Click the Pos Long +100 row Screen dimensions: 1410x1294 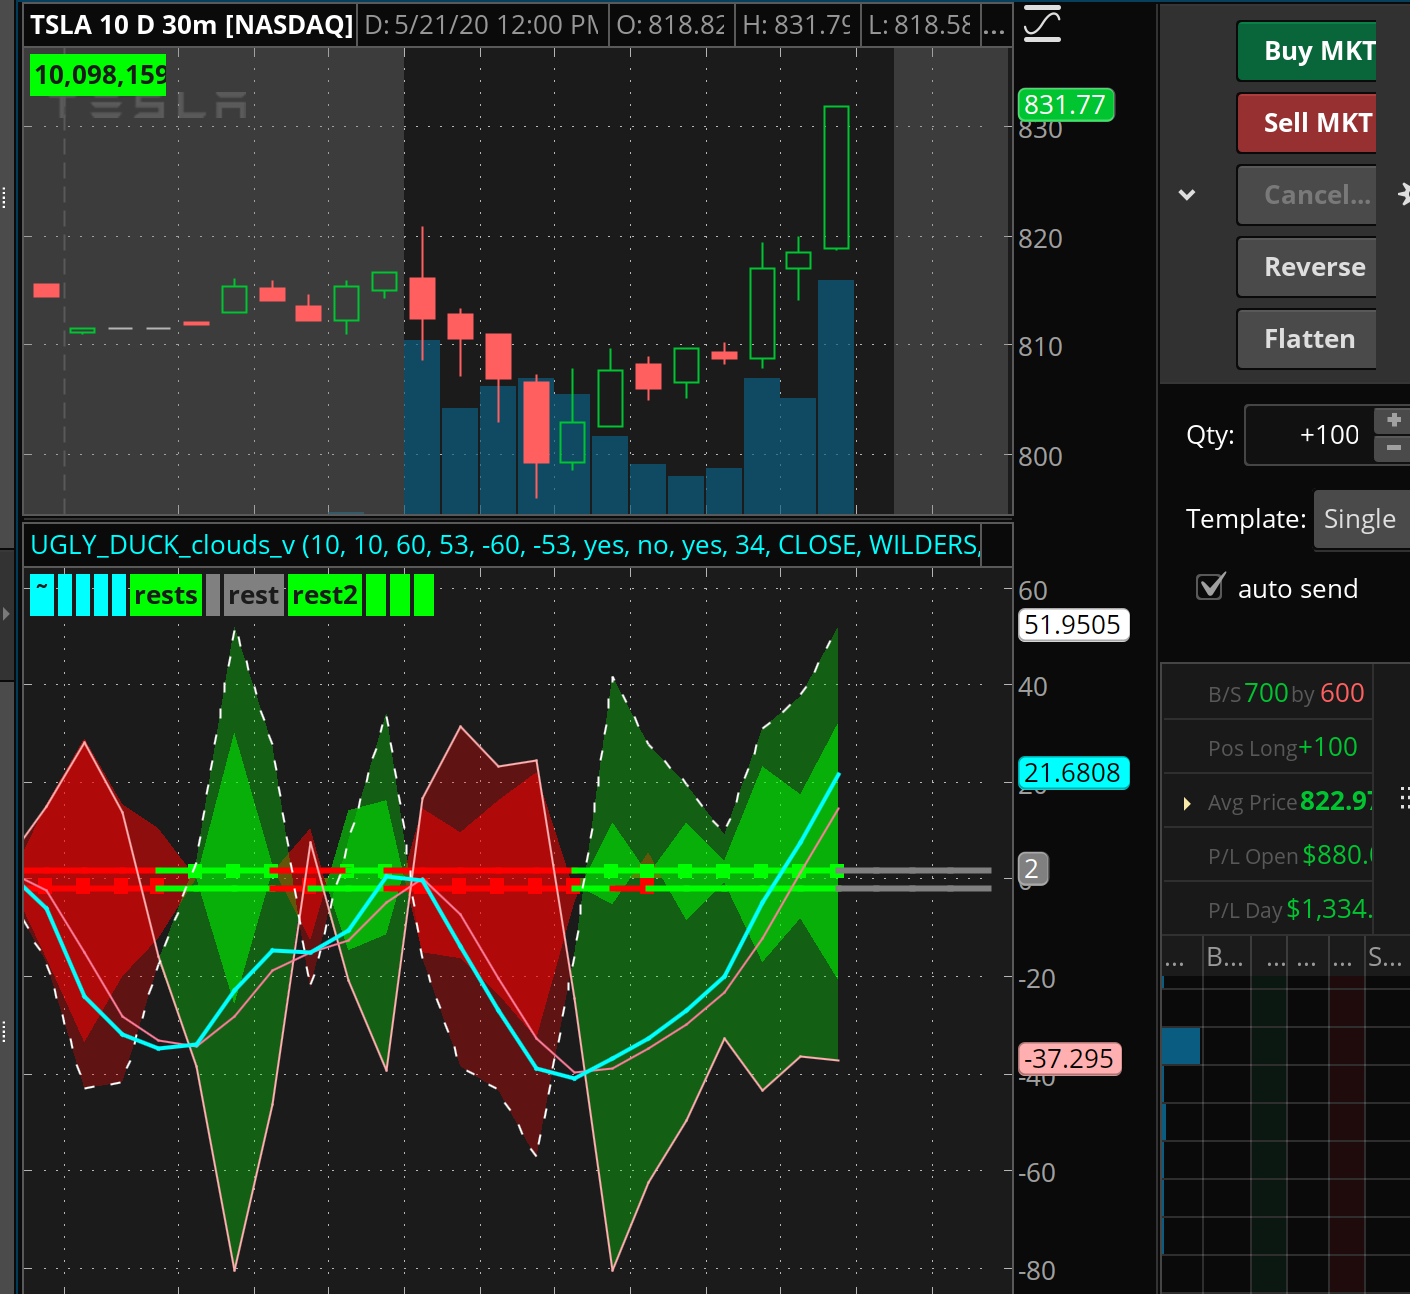coord(1268,747)
